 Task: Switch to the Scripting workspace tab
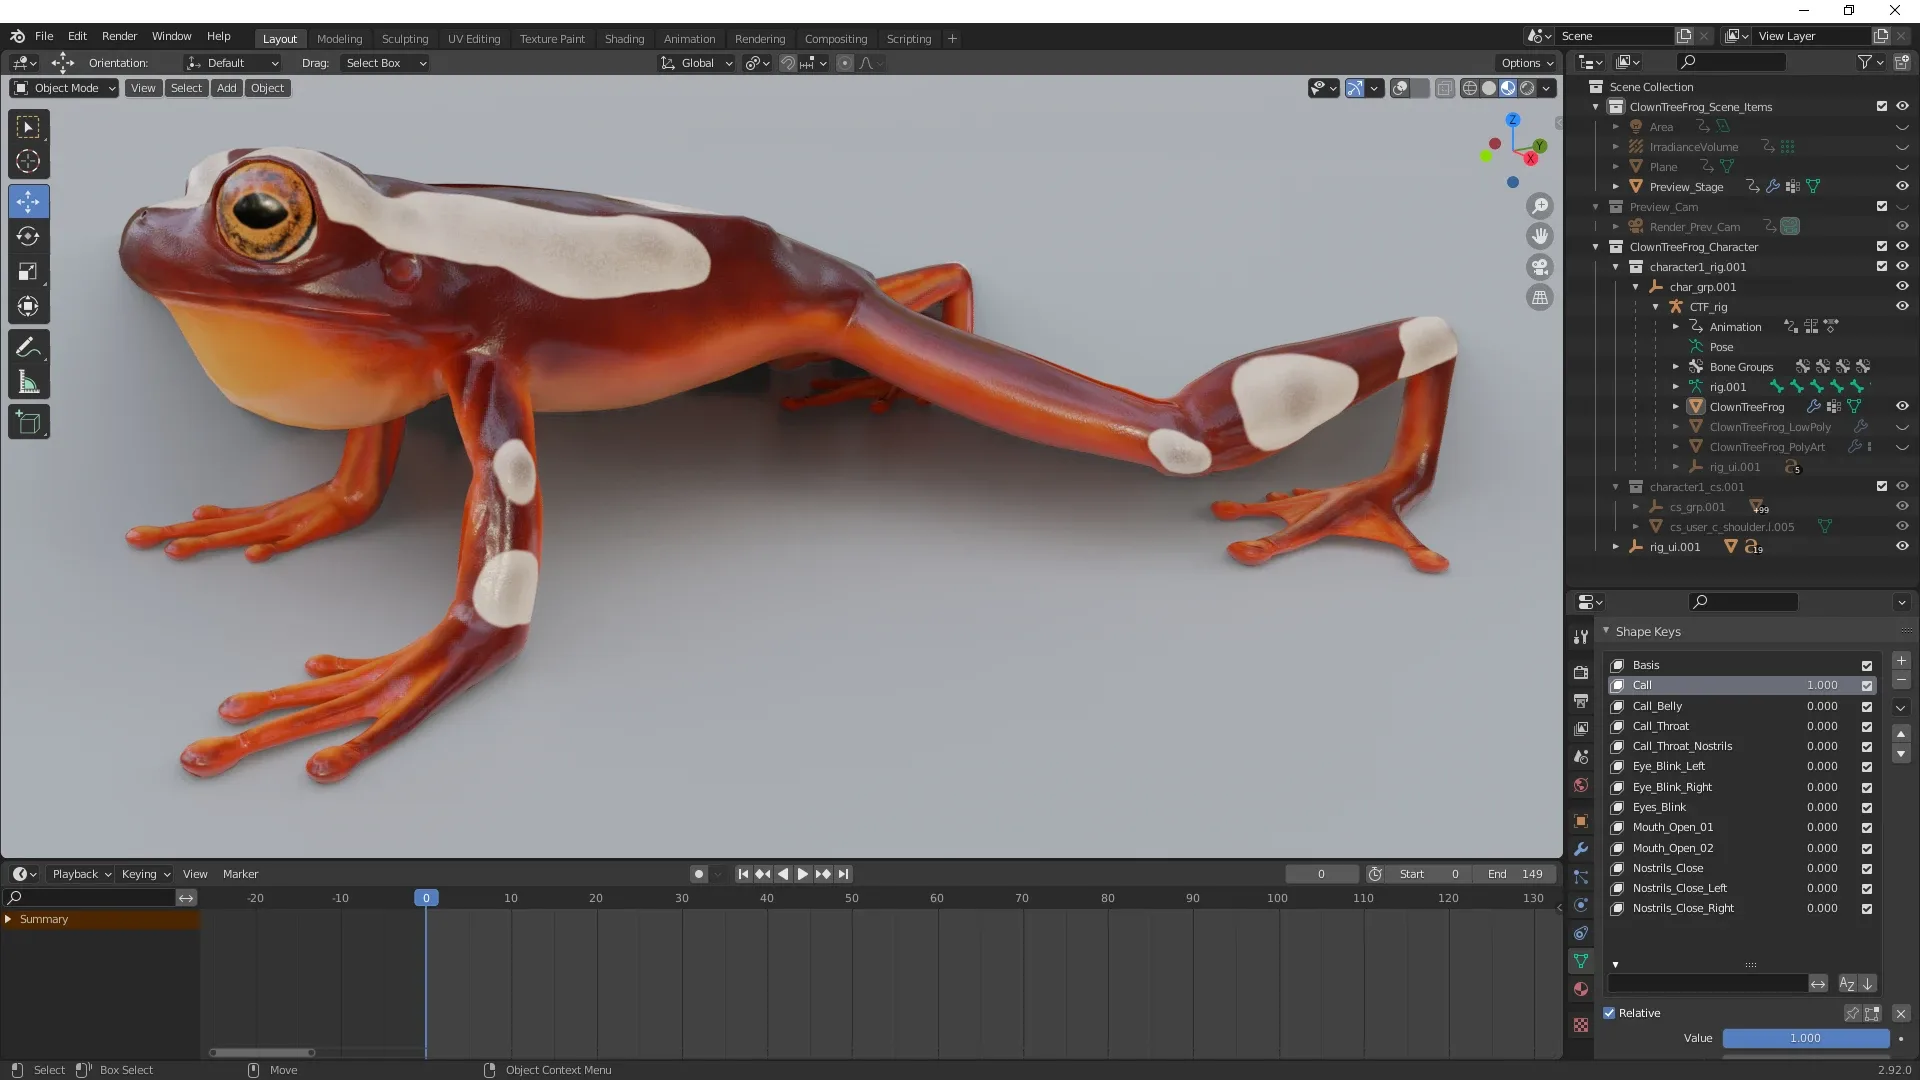pyautogui.click(x=908, y=39)
